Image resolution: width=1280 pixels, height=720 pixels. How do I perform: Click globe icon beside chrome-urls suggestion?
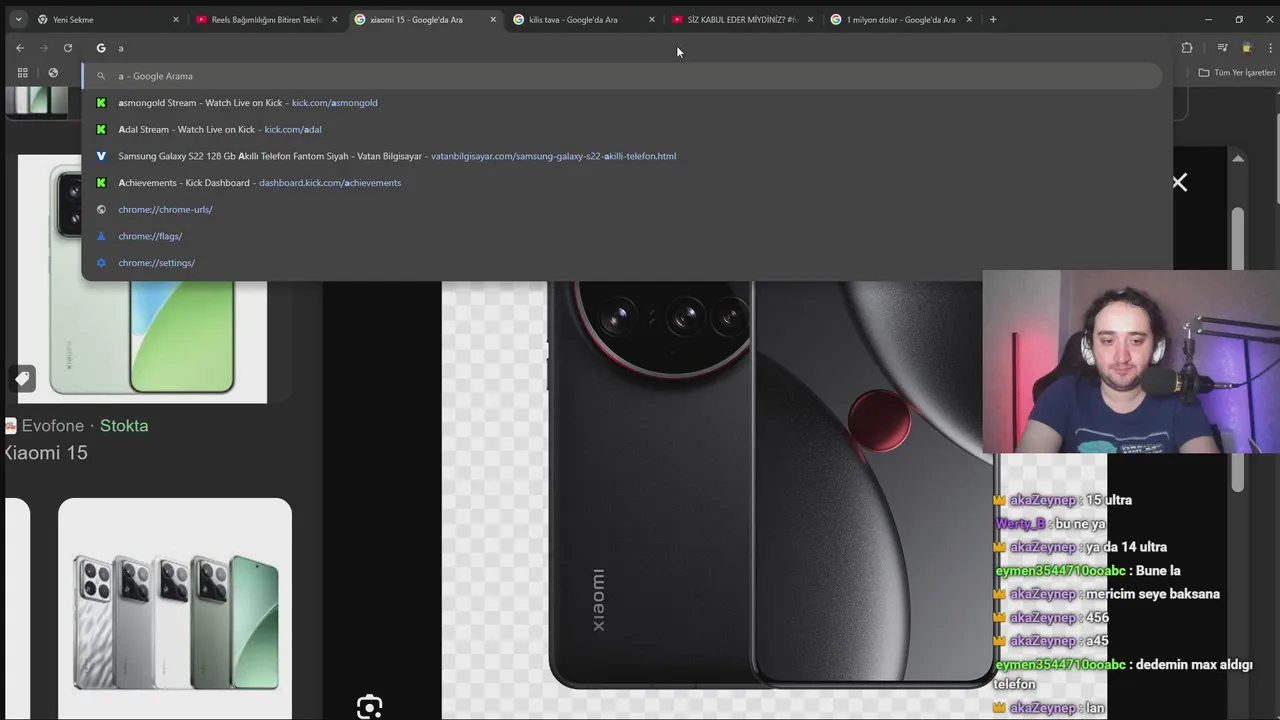click(101, 209)
